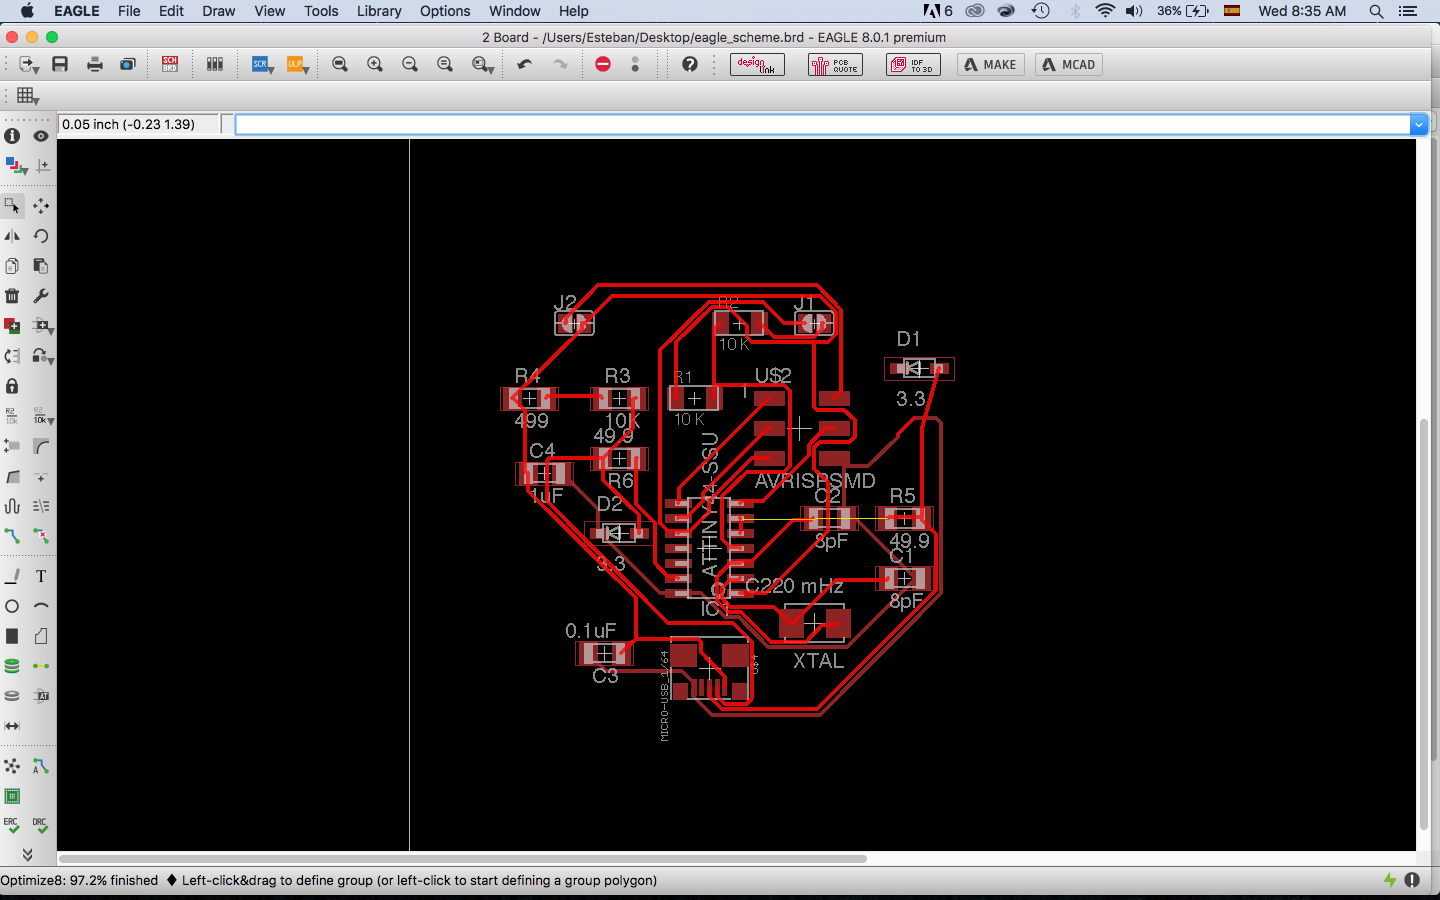Viewport: 1440px width, 900px height.
Task: Select the Hole tool
Action: pos(12,696)
